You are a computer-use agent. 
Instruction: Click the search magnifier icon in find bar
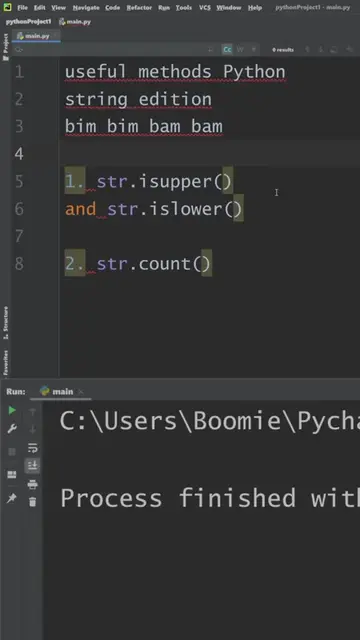(19, 50)
